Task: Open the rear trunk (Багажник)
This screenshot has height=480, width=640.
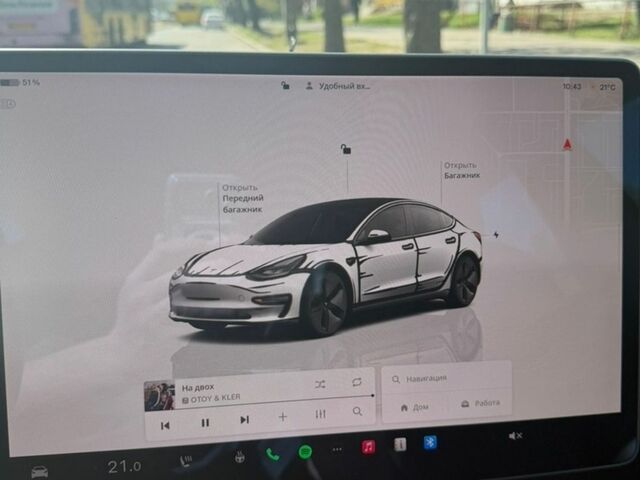Action: (x=462, y=171)
